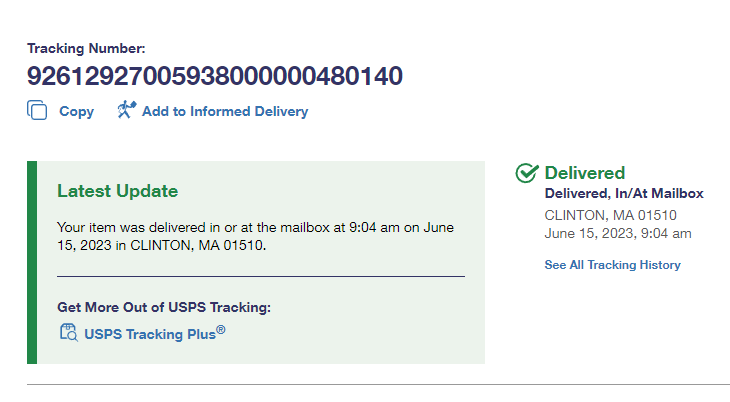Click the Informed Delivery running-mail icon
730x402 pixels.
coord(126,111)
